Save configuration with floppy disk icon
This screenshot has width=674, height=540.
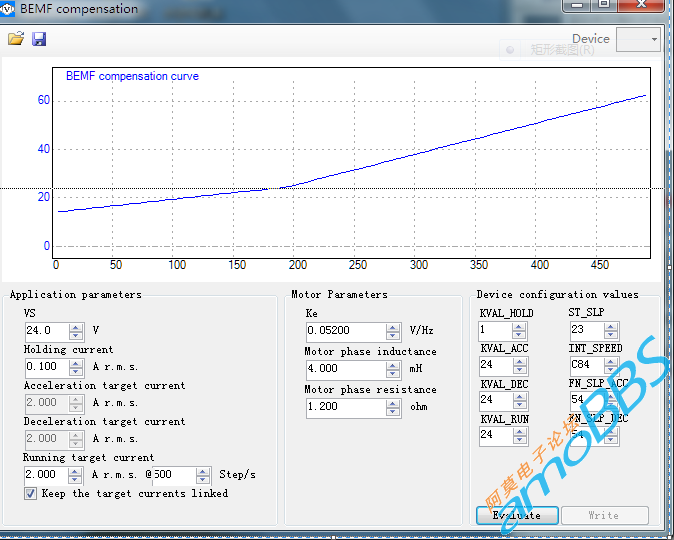39,39
